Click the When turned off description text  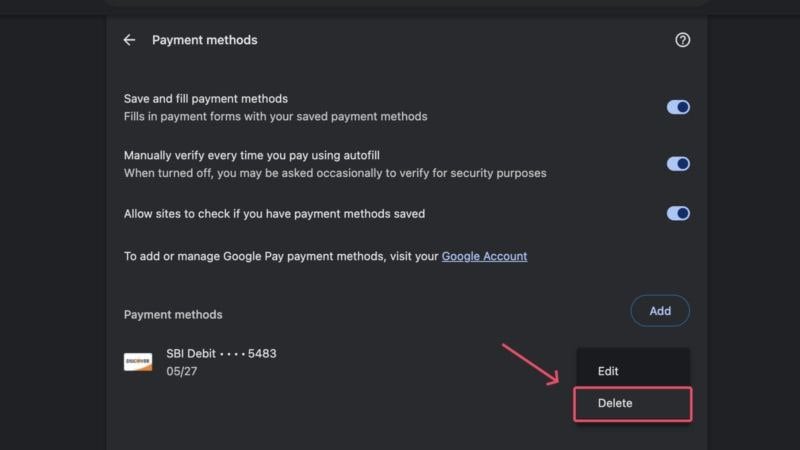click(335, 173)
